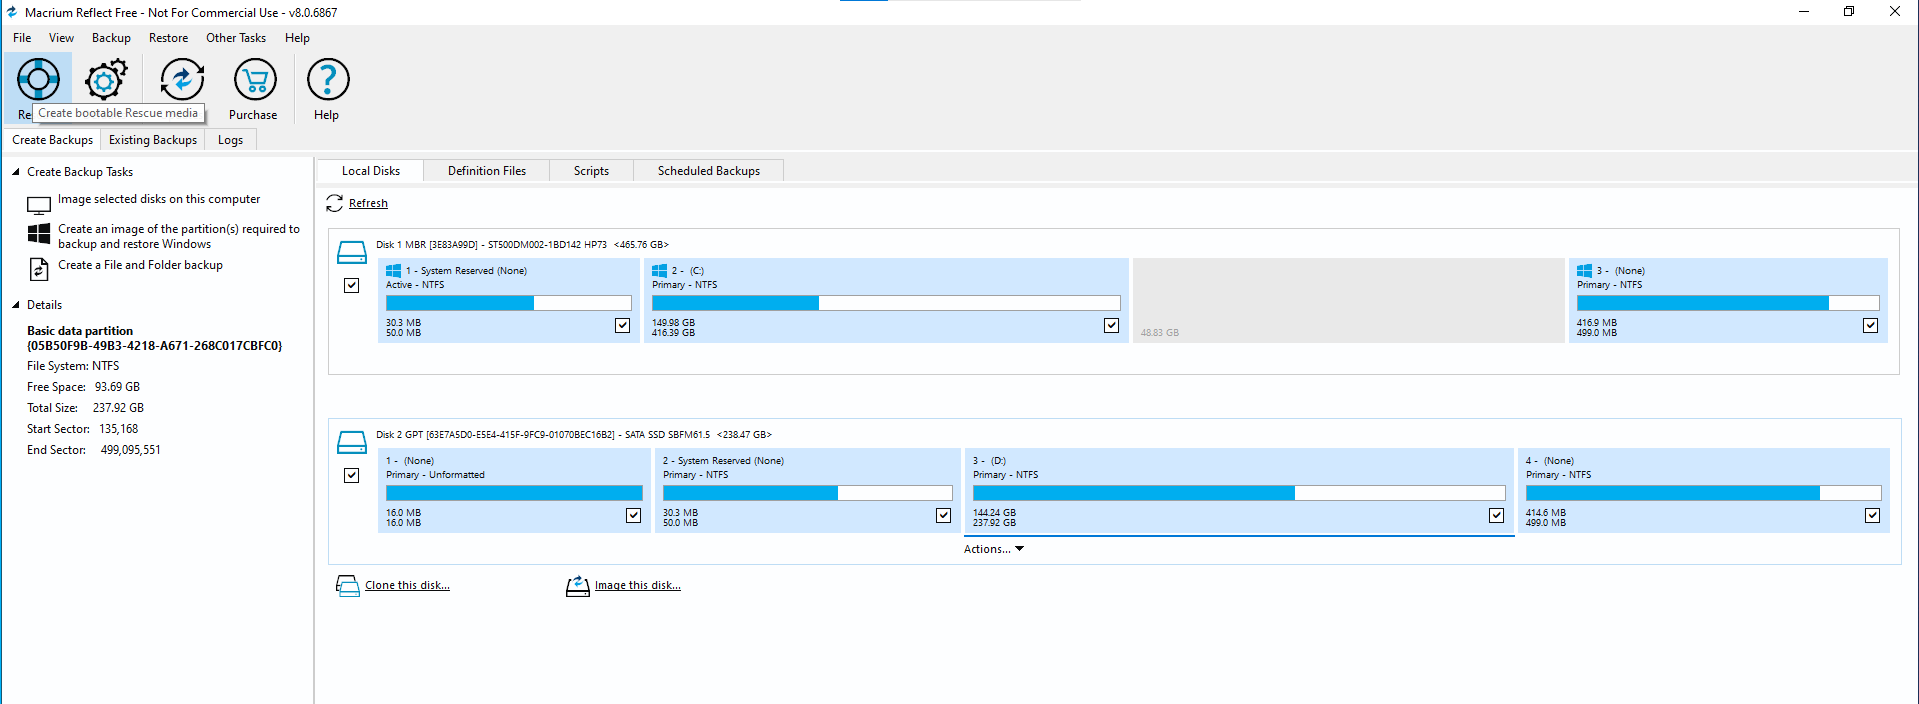Click Create an image of partitions to restore Windows
The image size is (1919, 704).
(179, 236)
